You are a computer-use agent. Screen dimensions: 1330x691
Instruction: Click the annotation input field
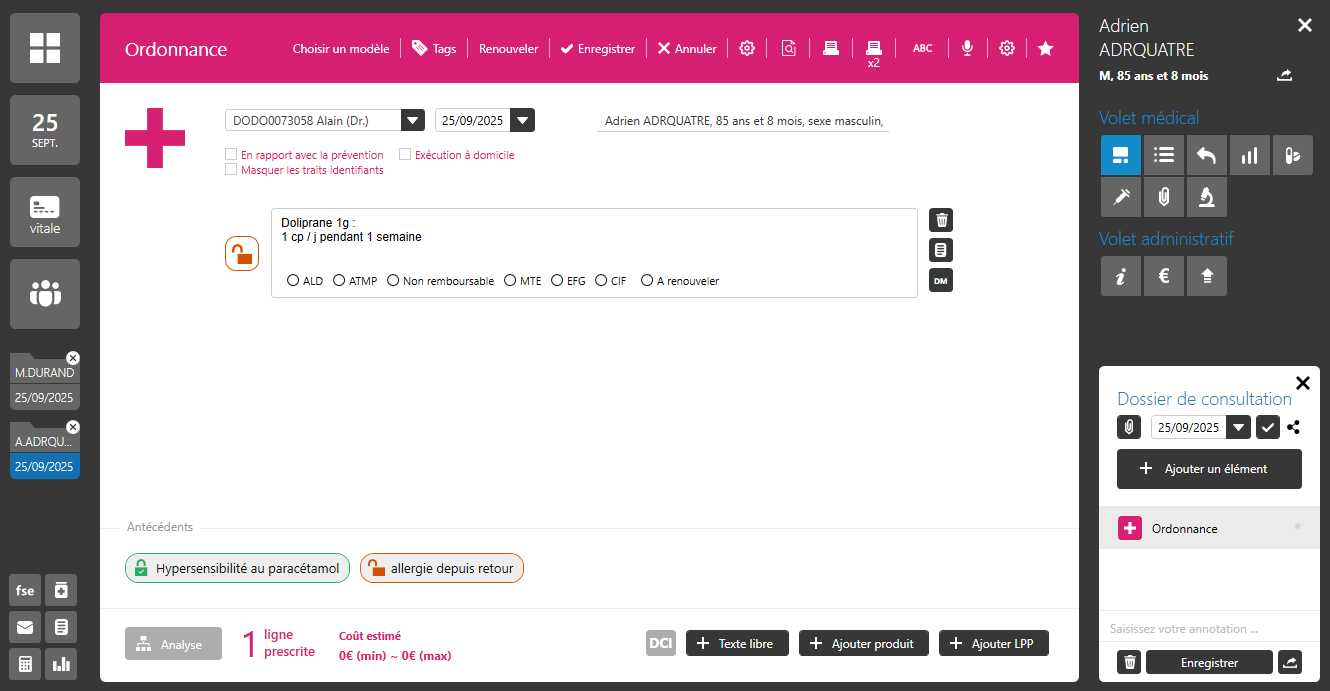point(1208,629)
